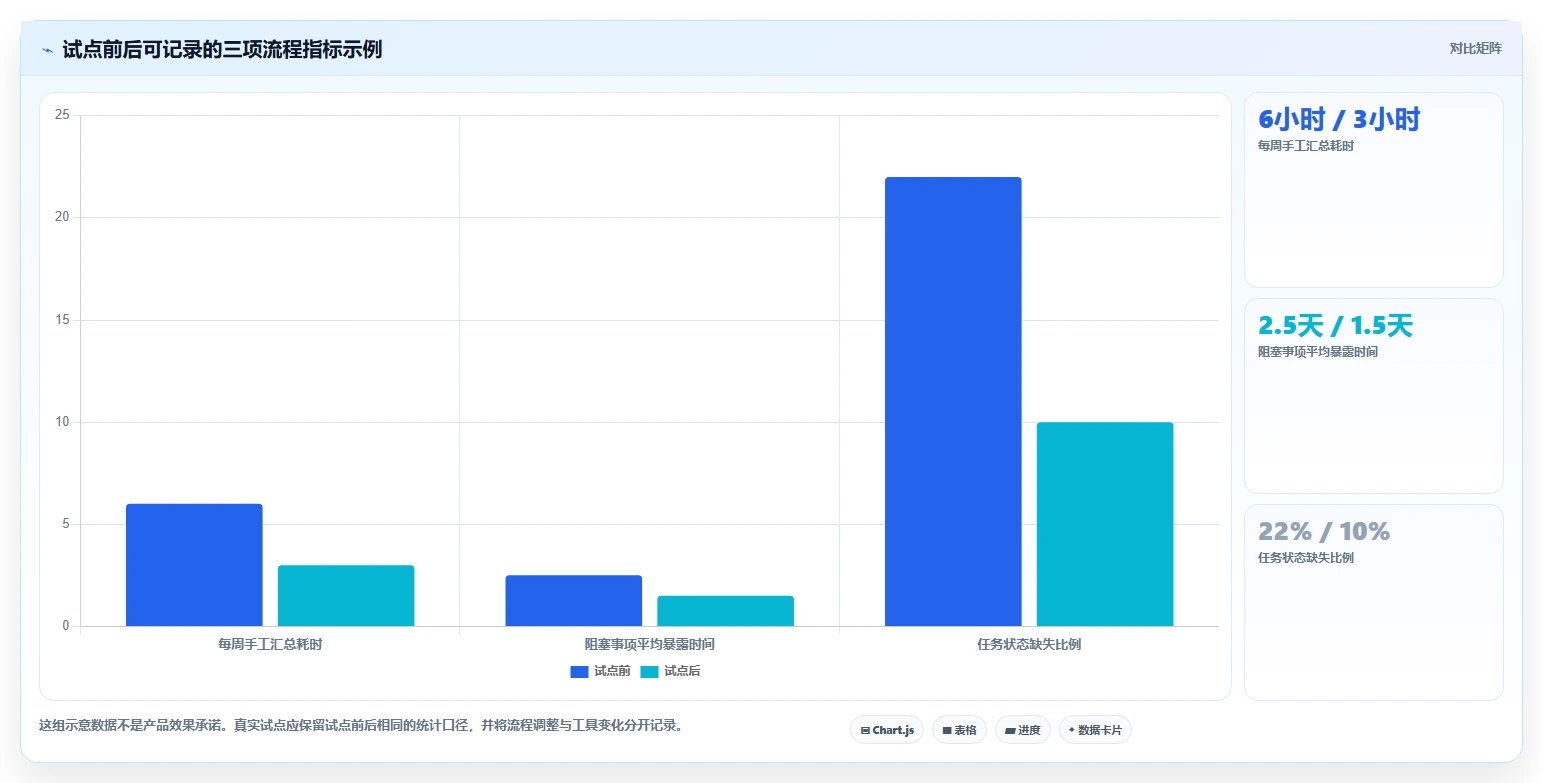Click the 每周手工汇总耗时 x-axis label
The height and width of the screenshot is (783, 1543).
point(270,644)
